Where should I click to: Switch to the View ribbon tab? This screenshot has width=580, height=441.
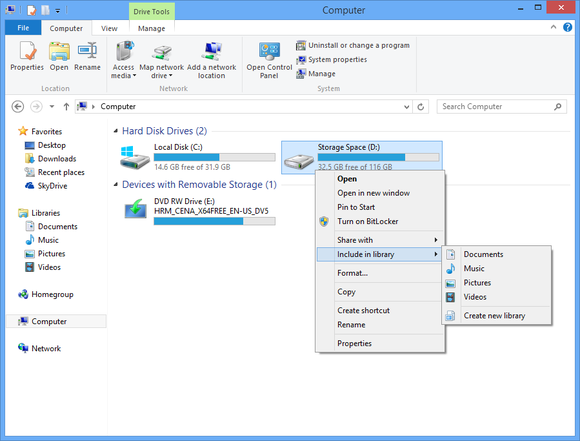[109, 28]
